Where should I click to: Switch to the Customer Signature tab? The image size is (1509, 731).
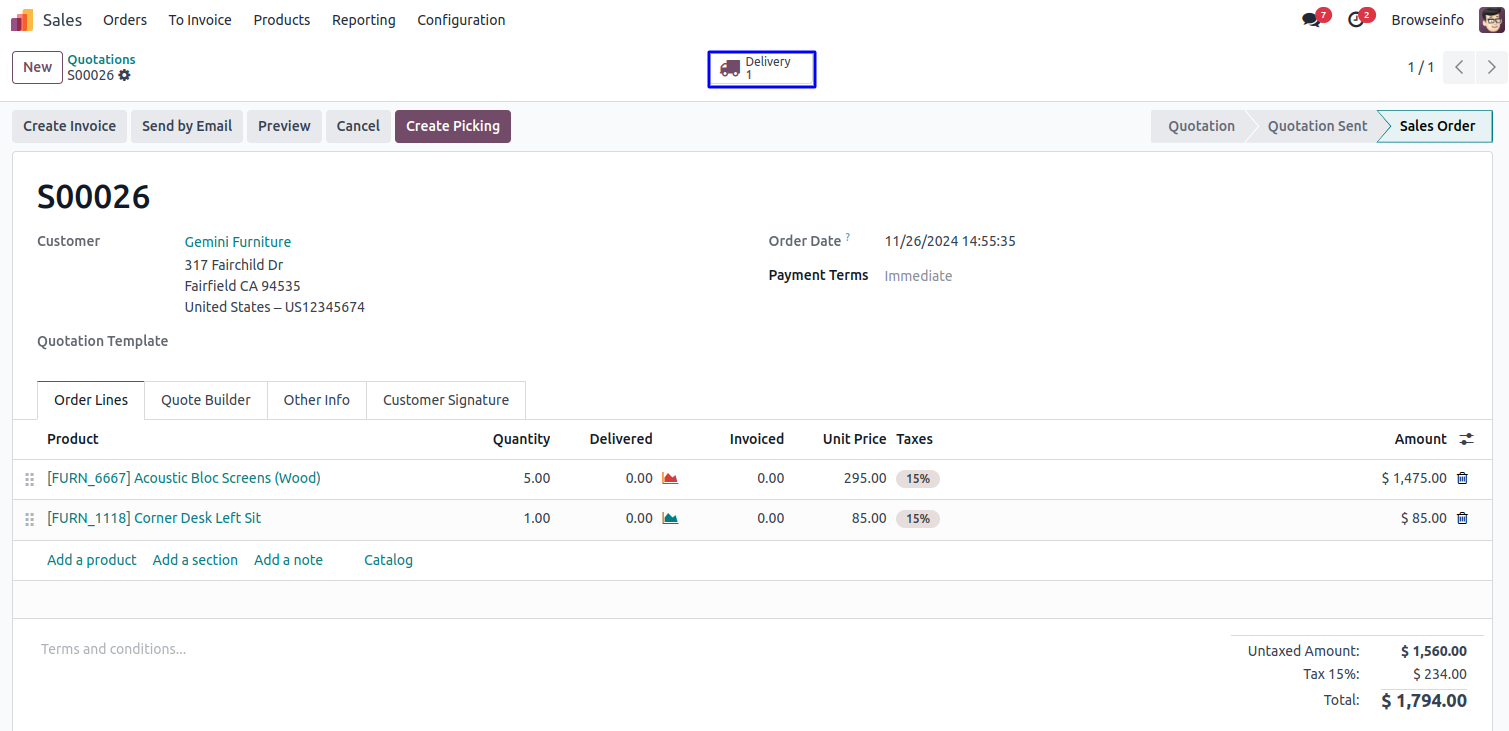445,400
